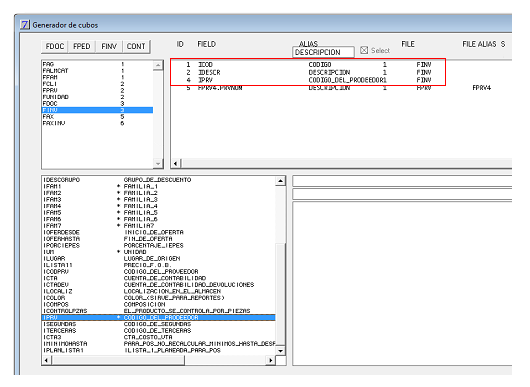Select IFAM6 FAMILIA_6 field

159,219
